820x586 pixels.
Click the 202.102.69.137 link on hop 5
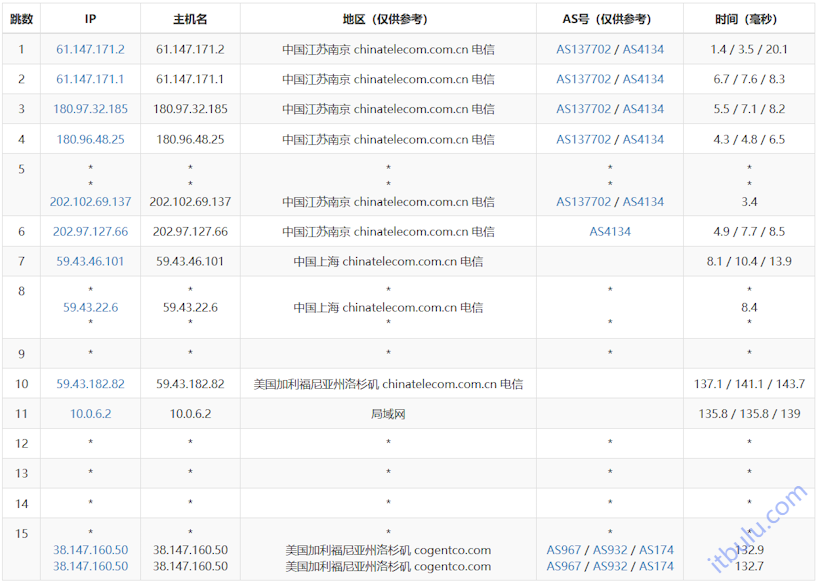click(91, 200)
